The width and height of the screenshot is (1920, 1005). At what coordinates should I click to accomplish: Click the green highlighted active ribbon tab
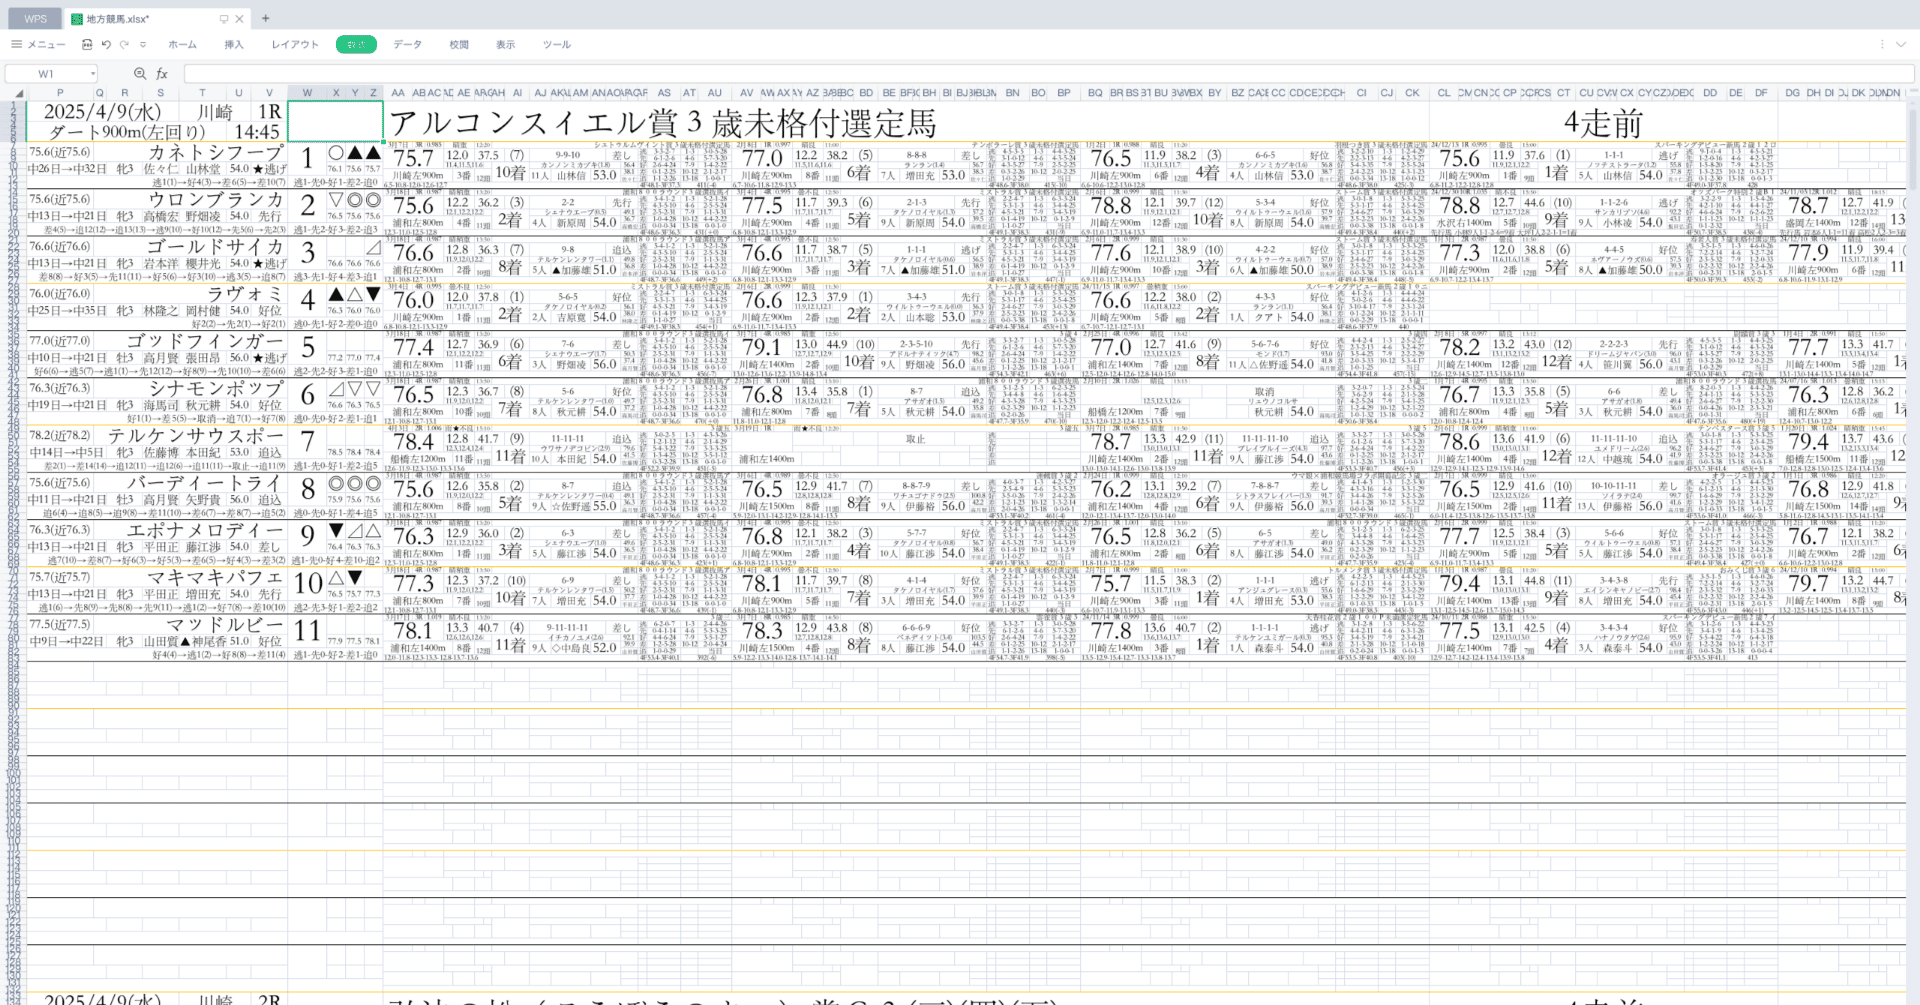click(x=356, y=44)
